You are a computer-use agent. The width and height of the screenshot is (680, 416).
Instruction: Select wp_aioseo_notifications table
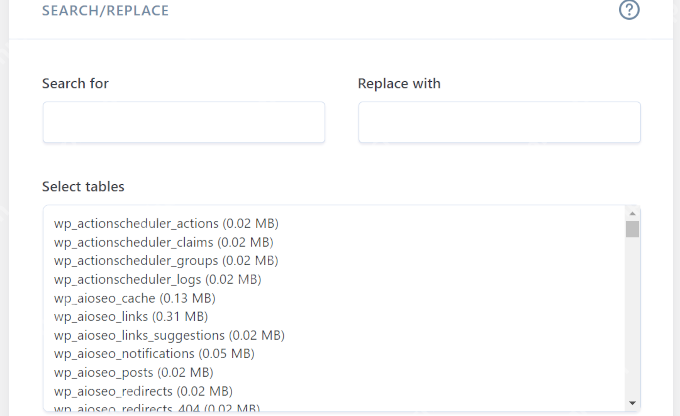pos(154,354)
